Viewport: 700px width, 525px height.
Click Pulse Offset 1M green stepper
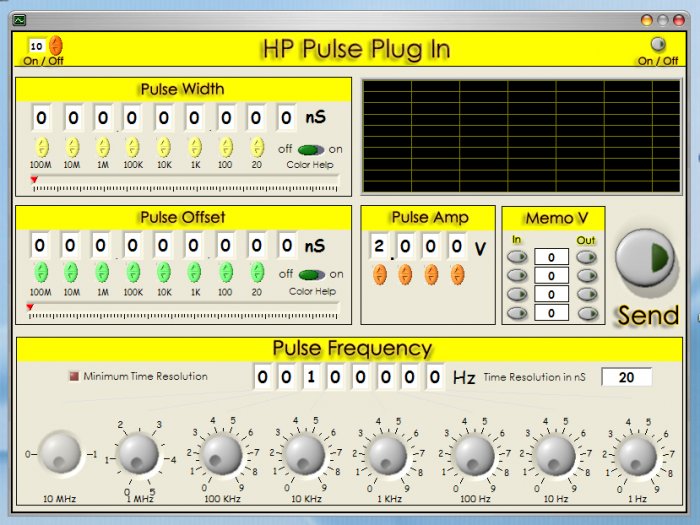click(x=102, y=272)
